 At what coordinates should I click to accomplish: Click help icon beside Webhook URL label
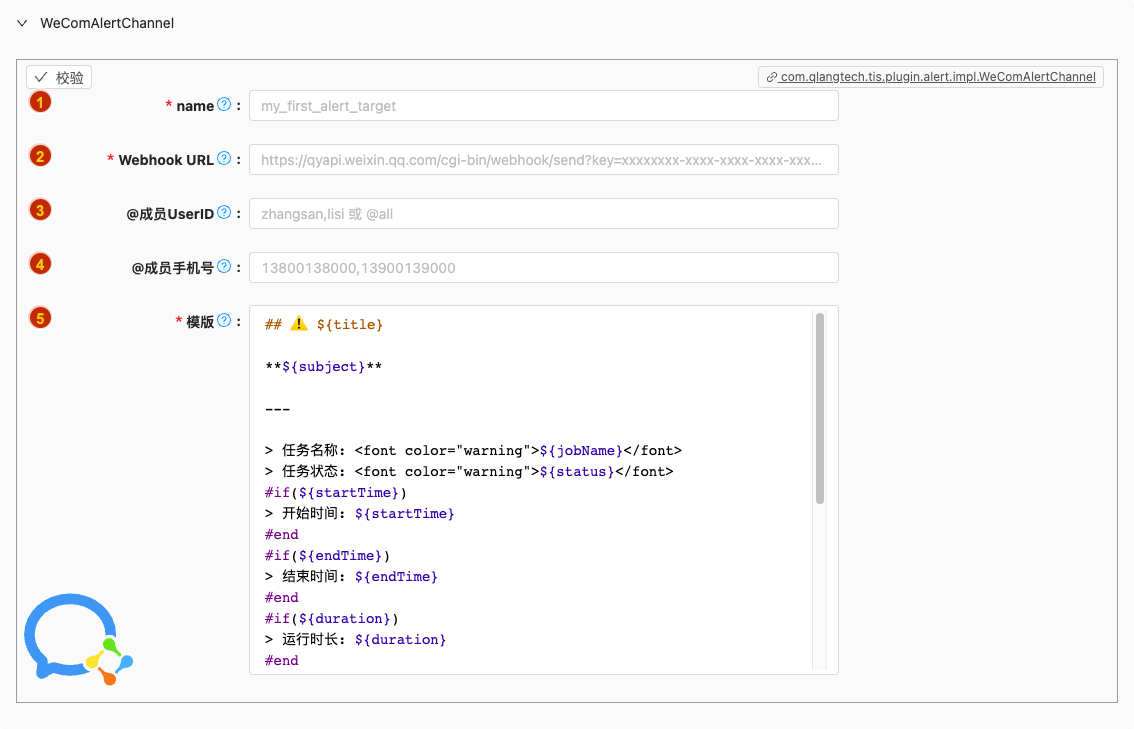click(x=224, y=159)
